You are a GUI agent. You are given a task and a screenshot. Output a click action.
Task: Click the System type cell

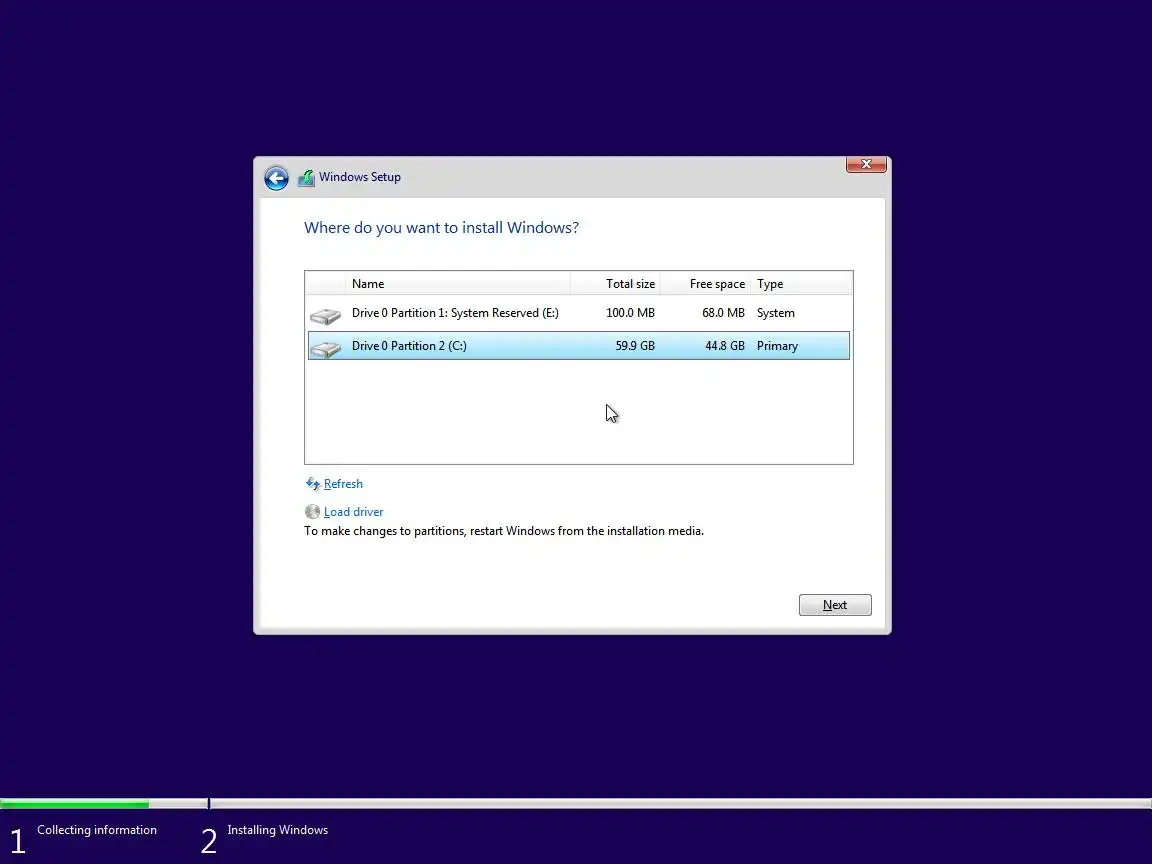coord(776,313)
